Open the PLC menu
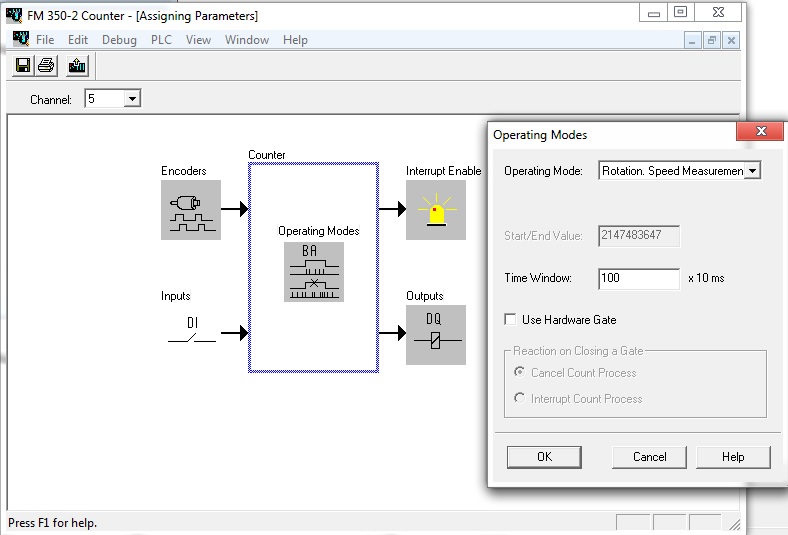 [x=161, y=40]
